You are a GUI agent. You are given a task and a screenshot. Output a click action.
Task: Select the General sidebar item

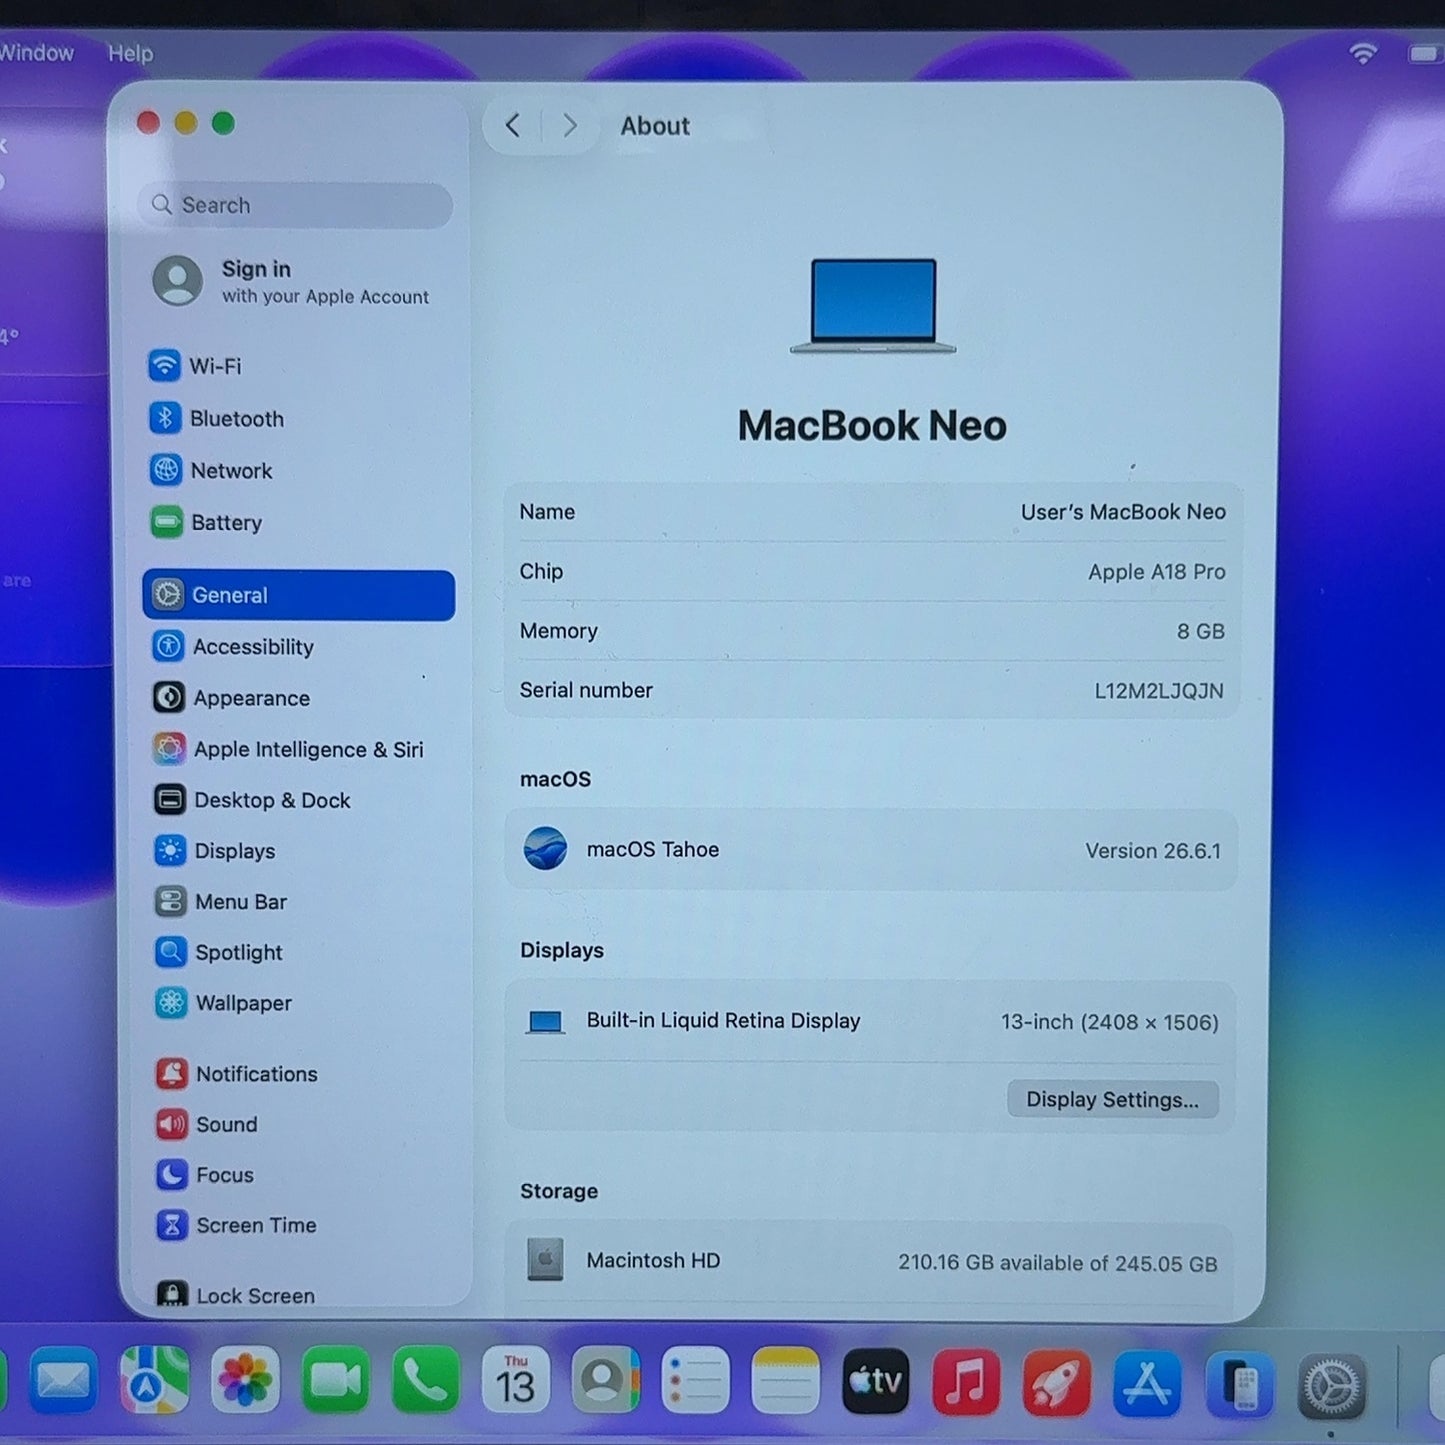298,595
